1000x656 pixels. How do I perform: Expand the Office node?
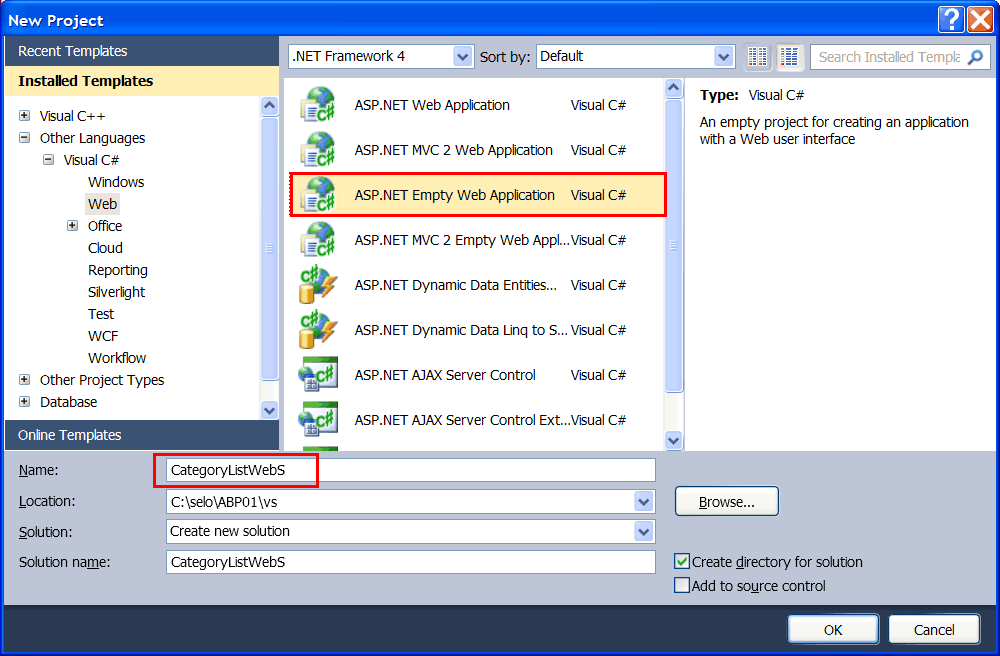point(73,226)
